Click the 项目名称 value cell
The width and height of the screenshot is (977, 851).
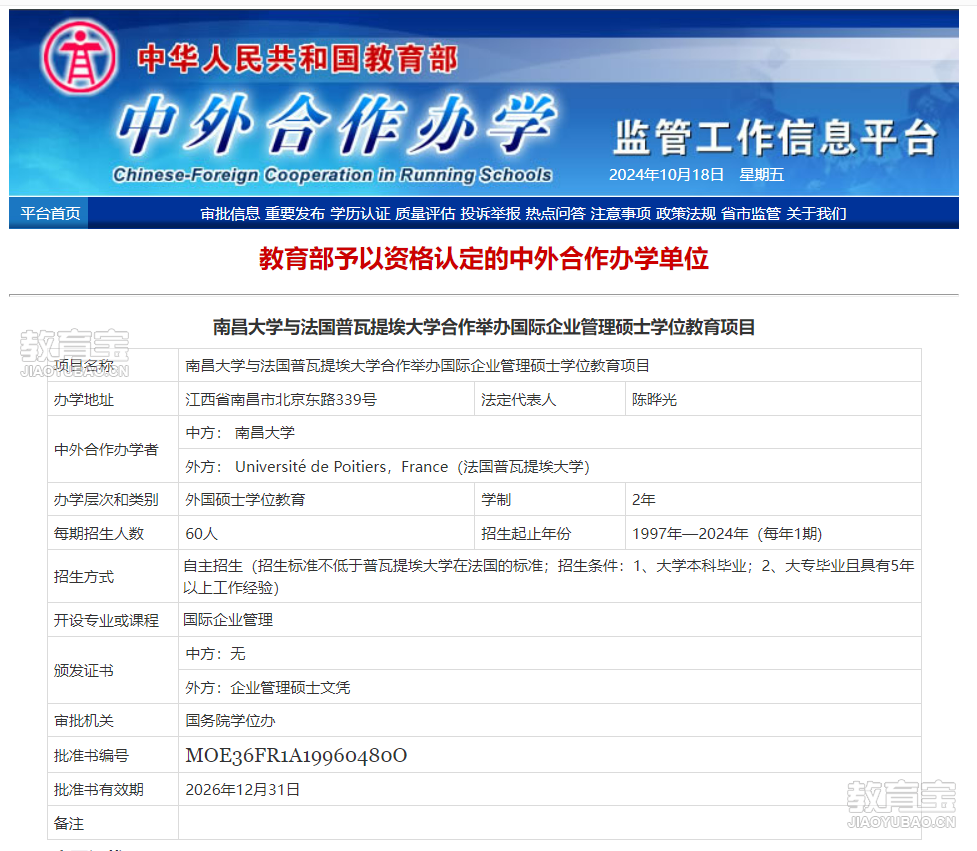pyautogui.click(x=550, y=365)
